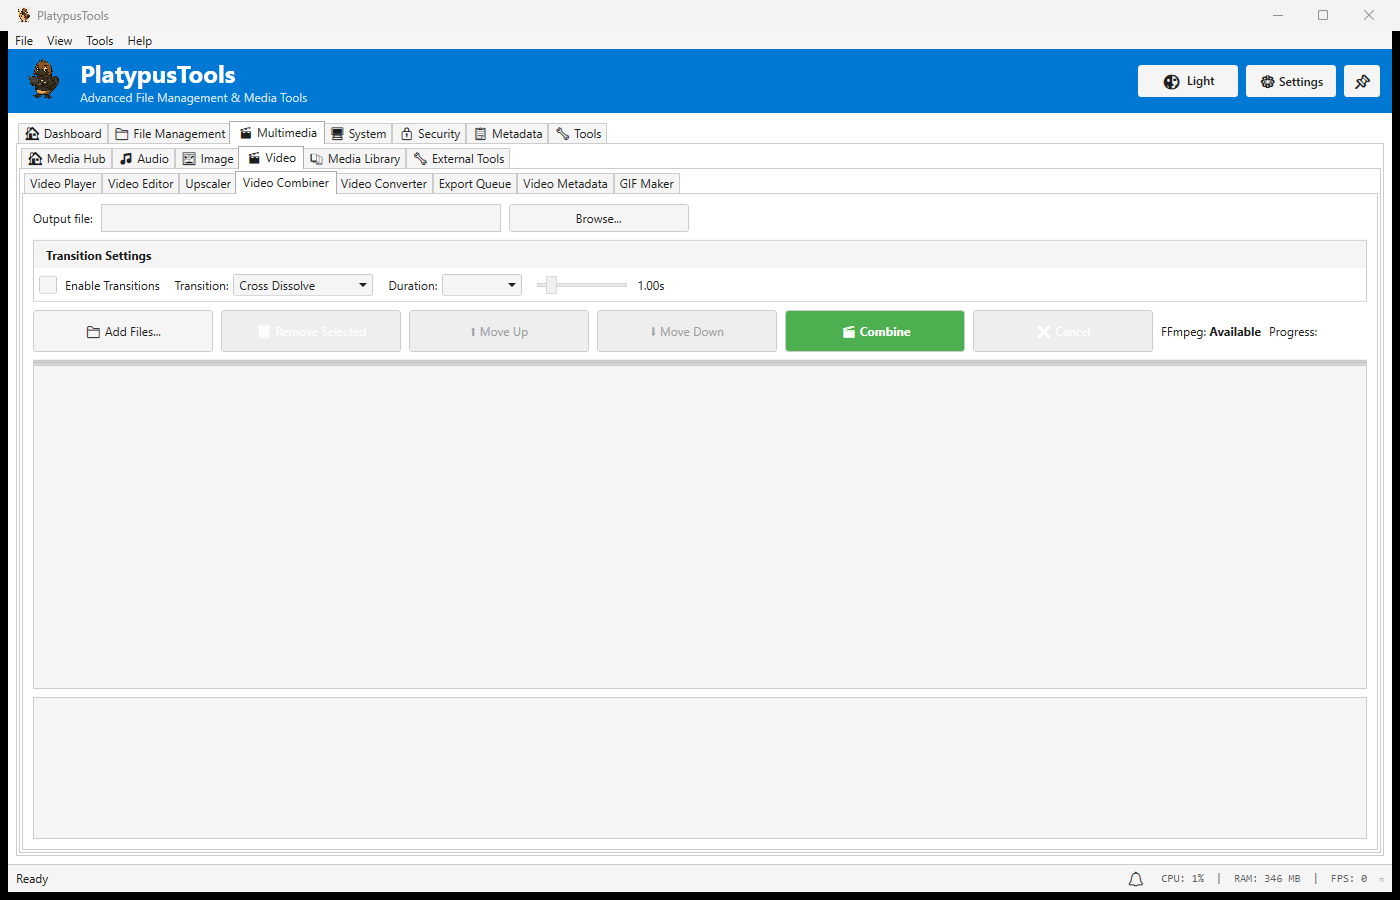Screen dimensions: 1400x900
Task: Expand the Cross Dissolve transition dropdown
Action: (x=302, y=286)
